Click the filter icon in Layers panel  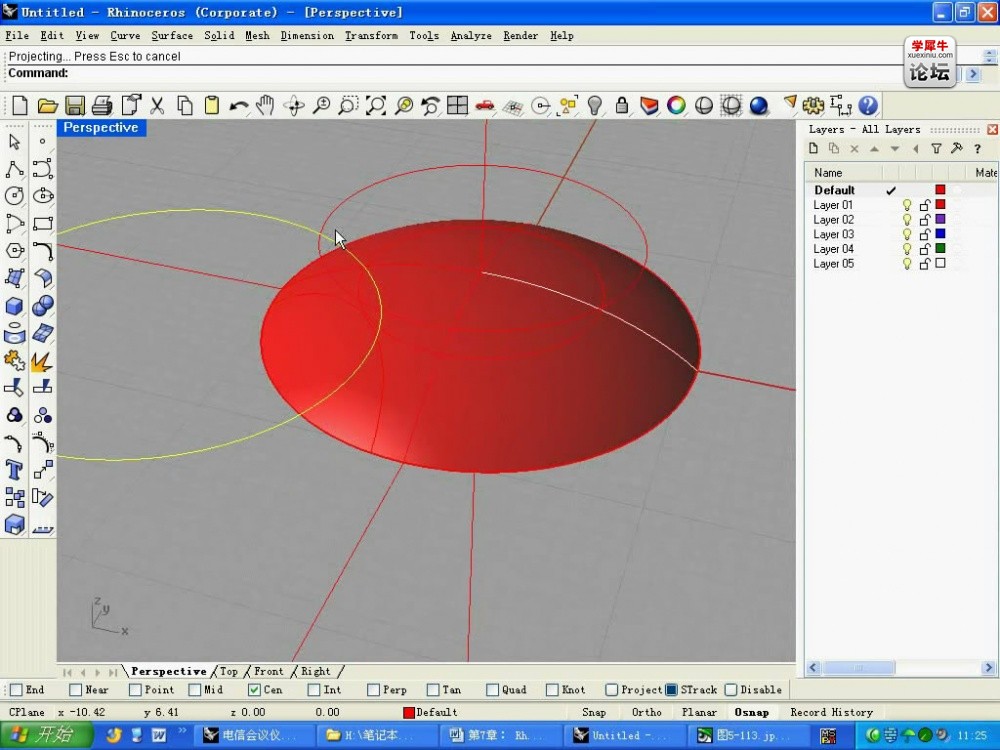pos(936,149)
